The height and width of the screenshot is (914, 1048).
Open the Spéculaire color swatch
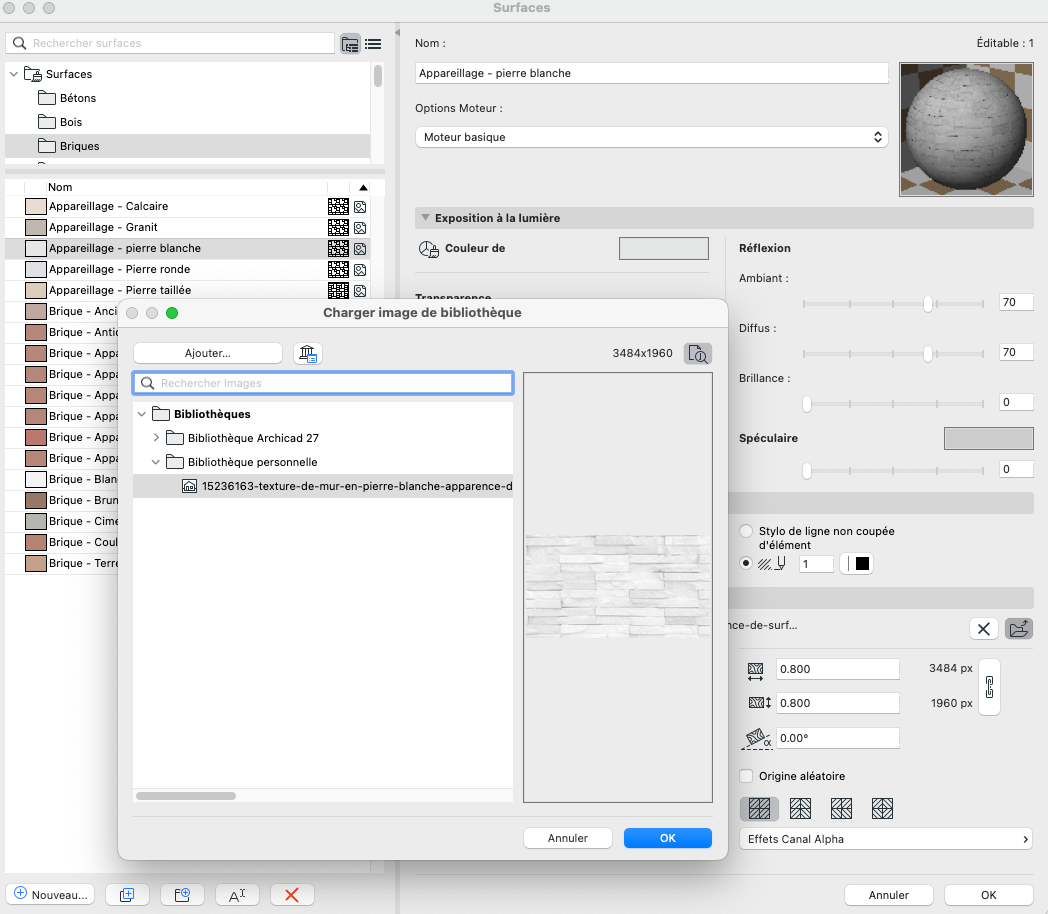pos(989,438)
